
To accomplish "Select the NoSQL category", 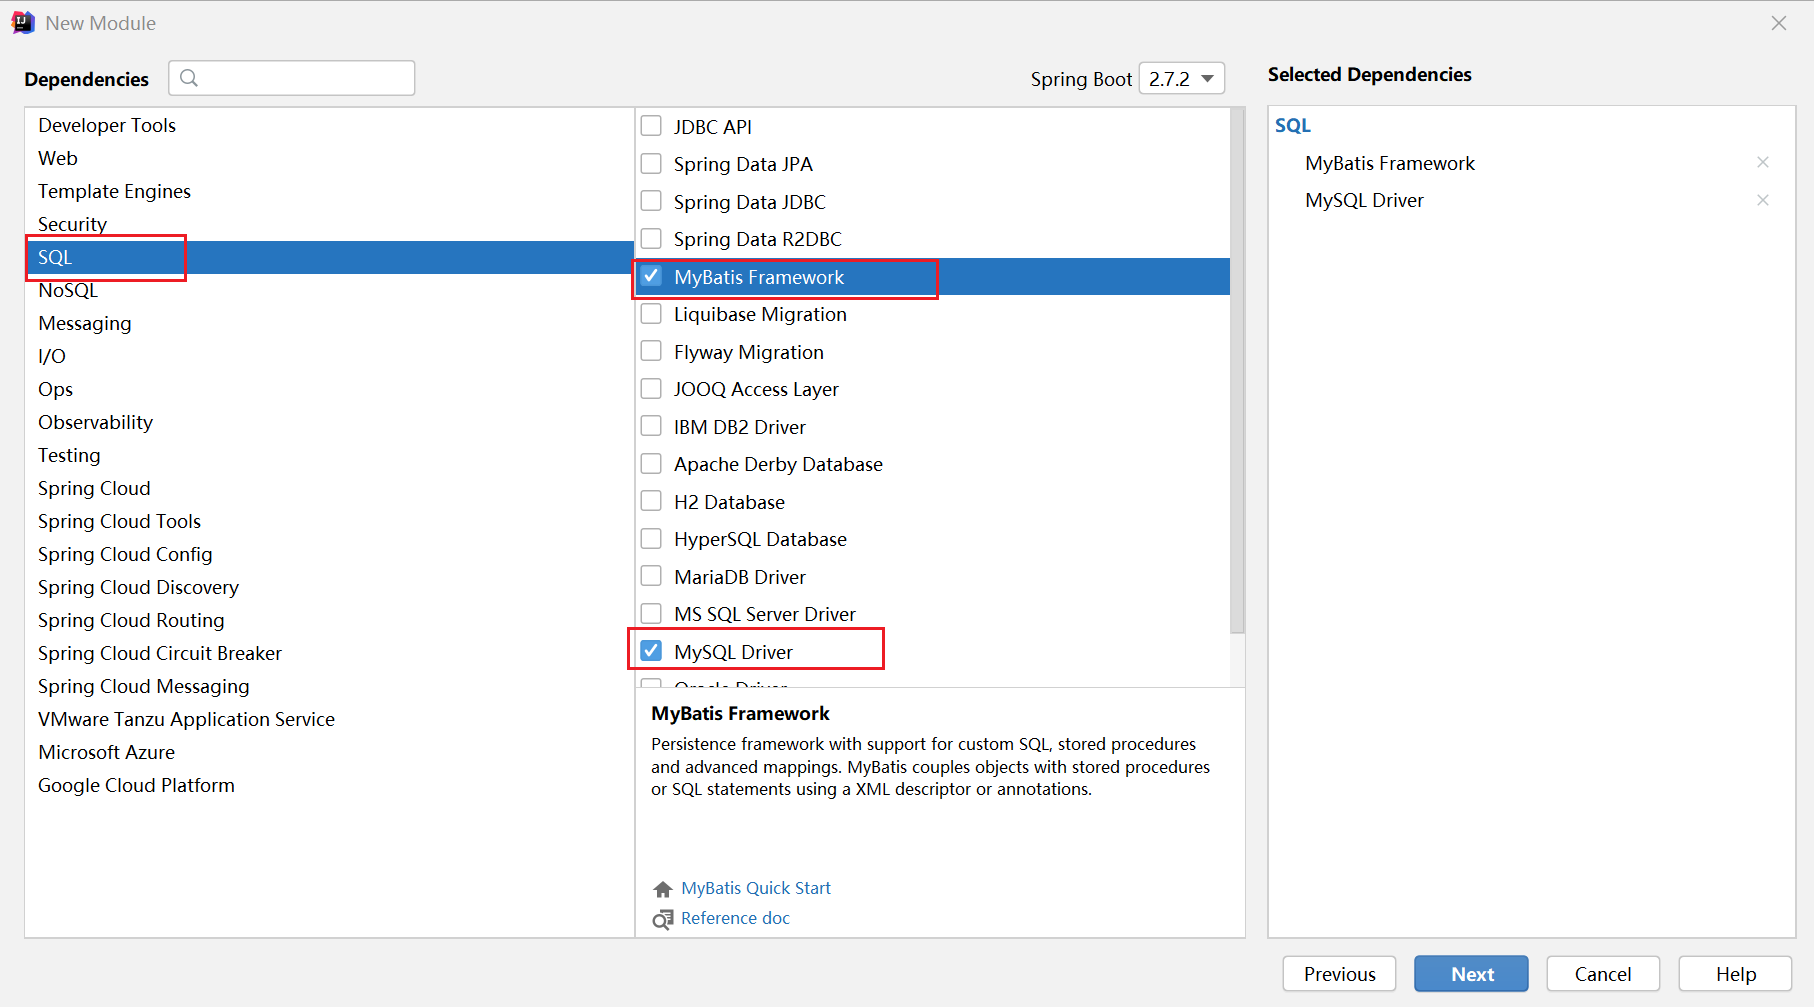I will pyautogui.click(x=329, y=290).
